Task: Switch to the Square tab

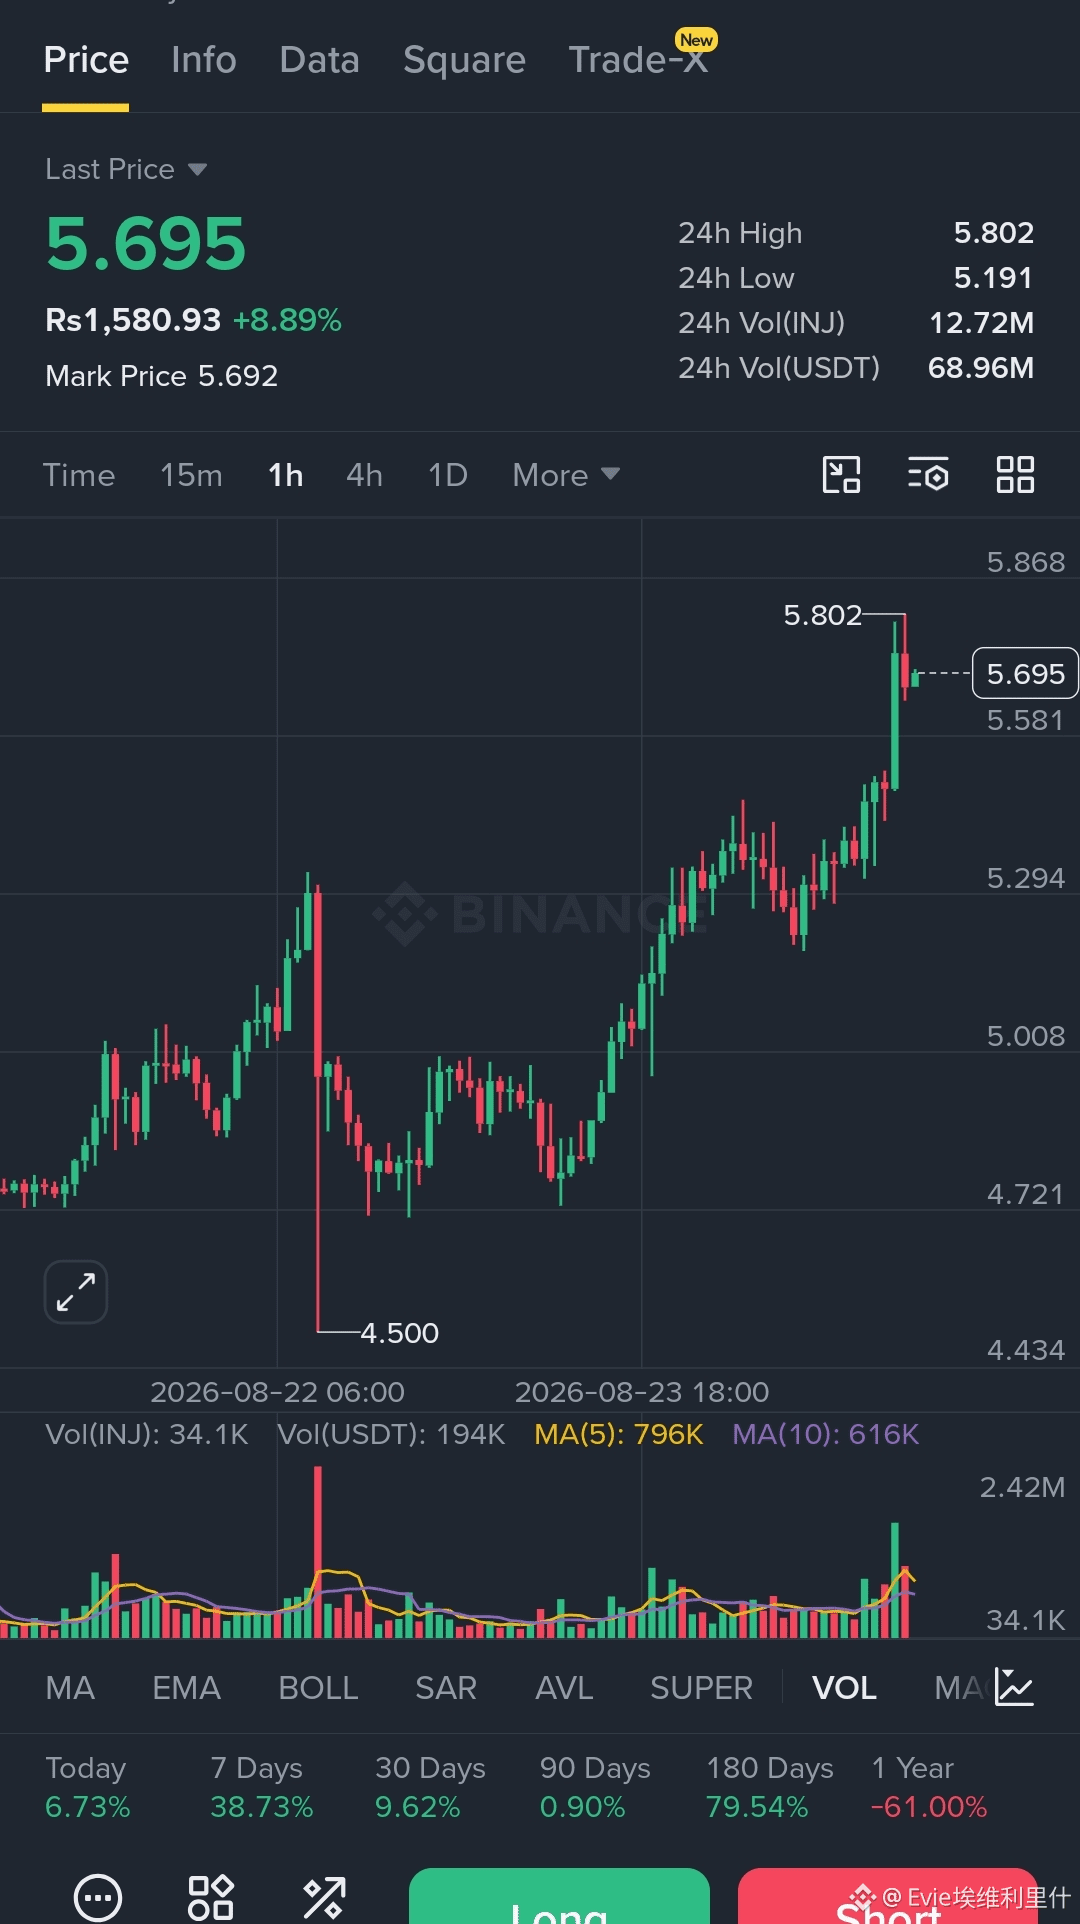Action: click(464, 60)
